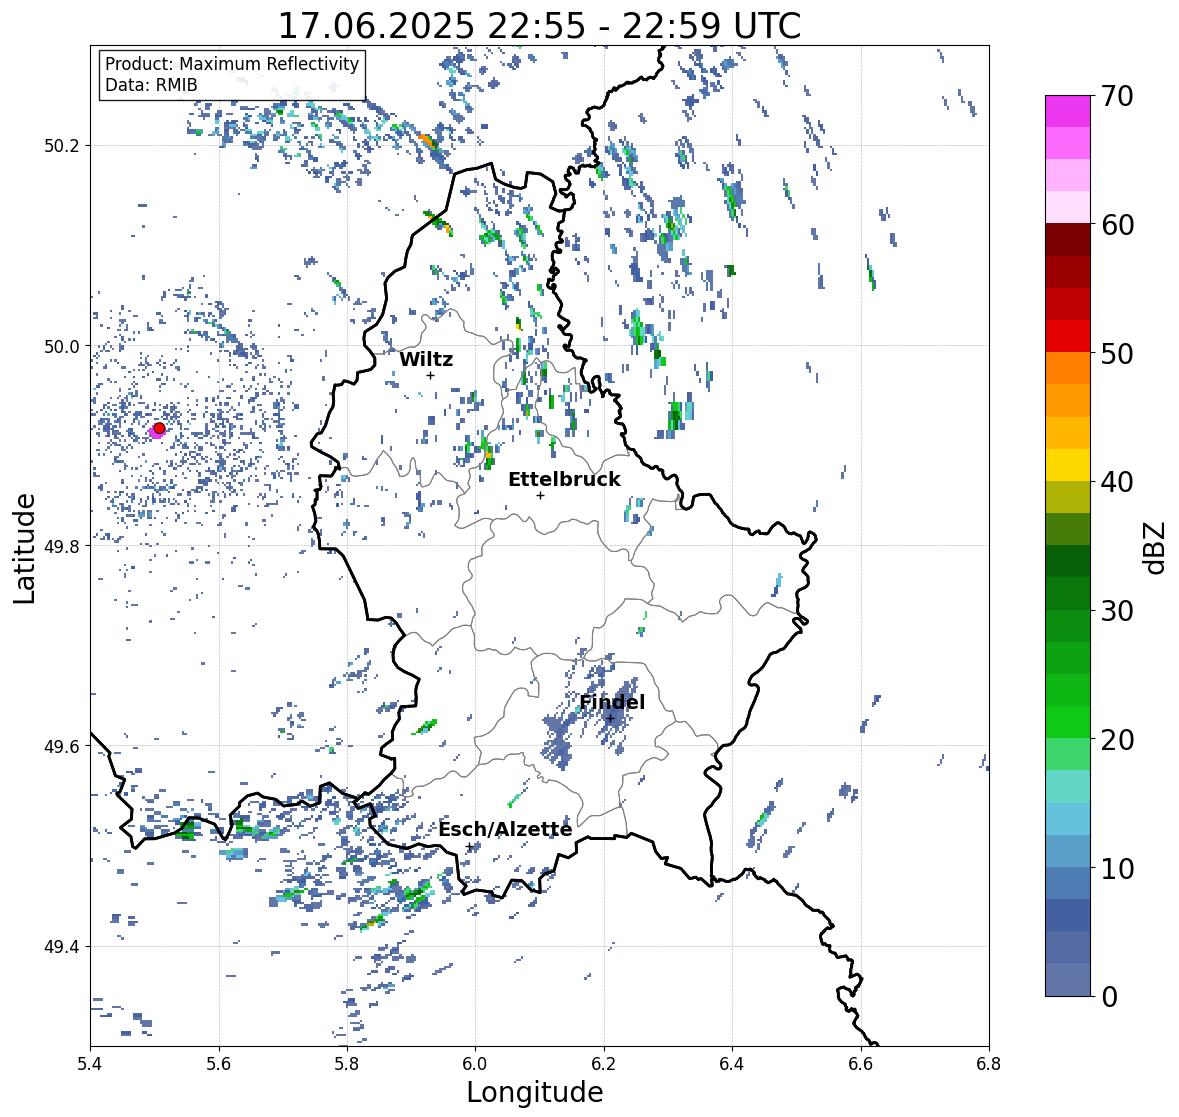Image resolution: width=1179 pixels, height=1117 pixels.
Task: Click the 50 dBZ colorbar tick
Action: coord(1117,353)
